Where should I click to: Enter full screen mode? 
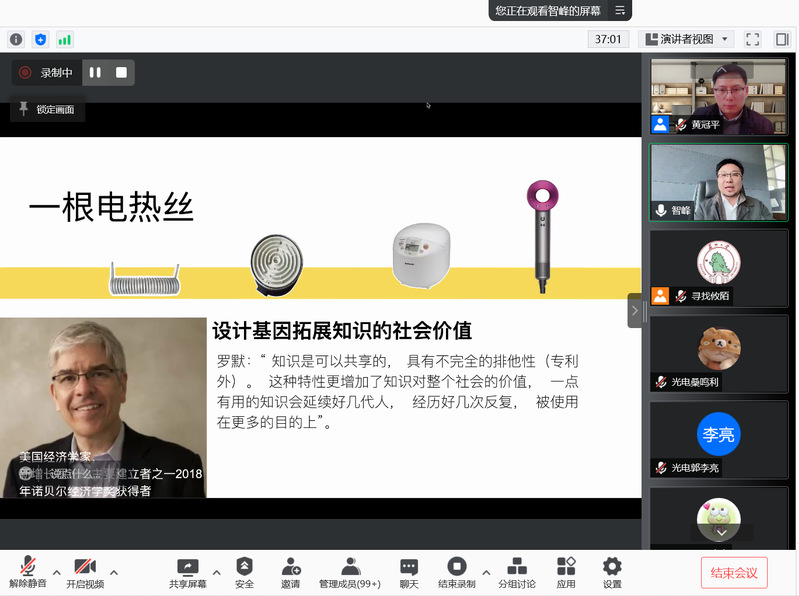point(753,39)
